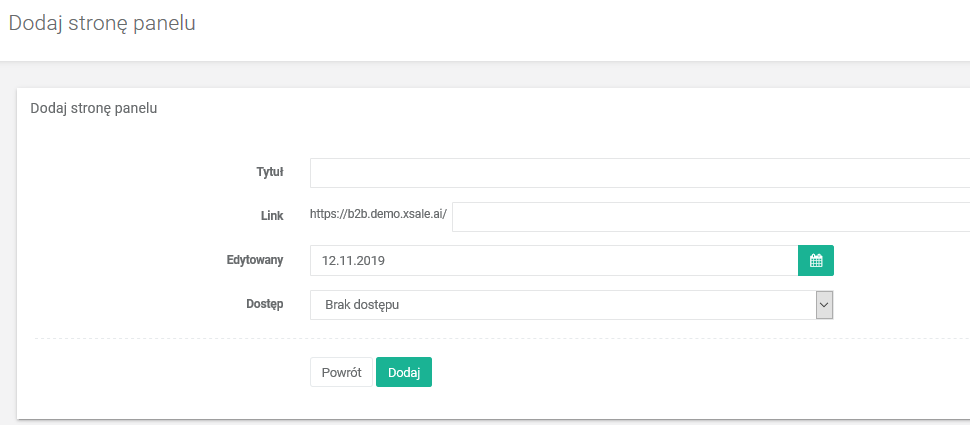Click the dashed divider above the buttons

[x=500, y=339]
